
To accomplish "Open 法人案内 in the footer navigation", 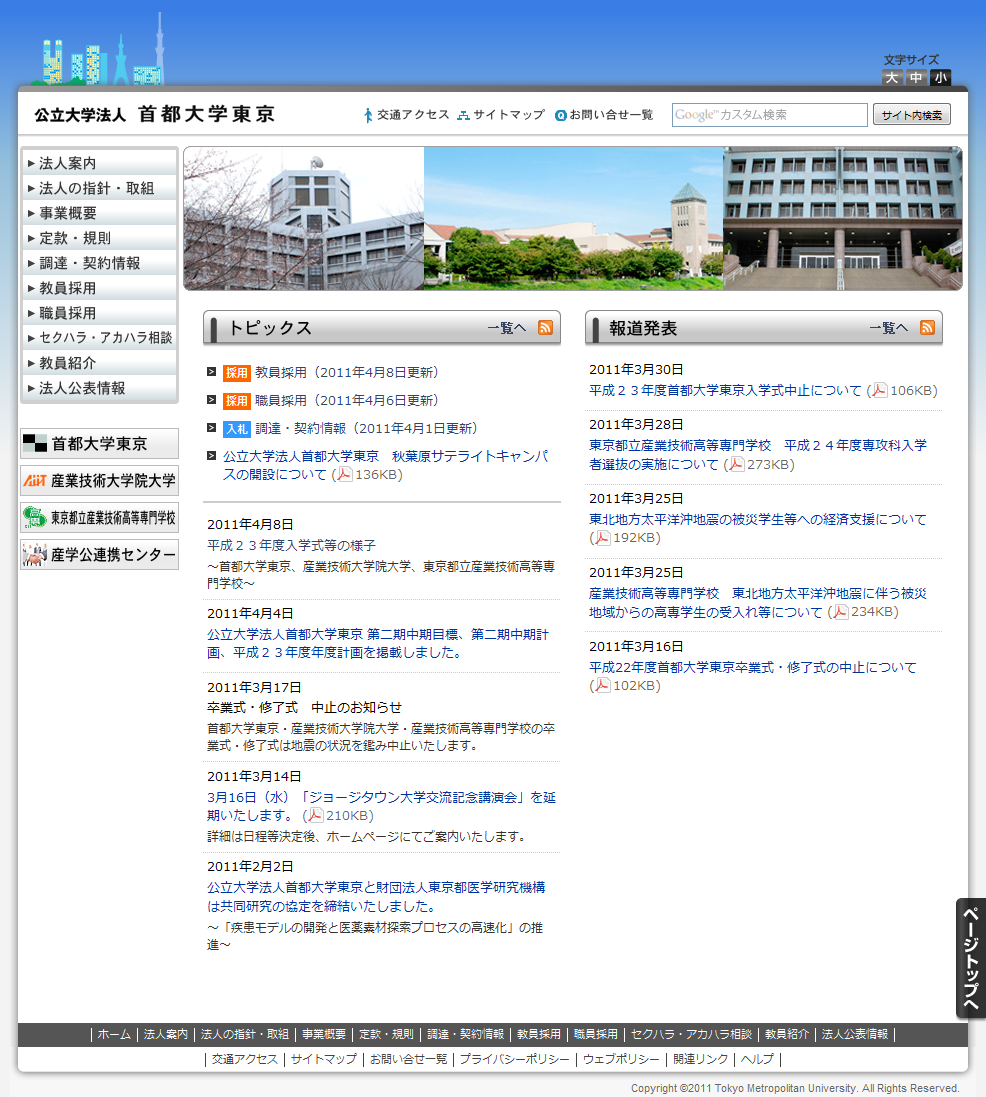I will point(166,1034).
